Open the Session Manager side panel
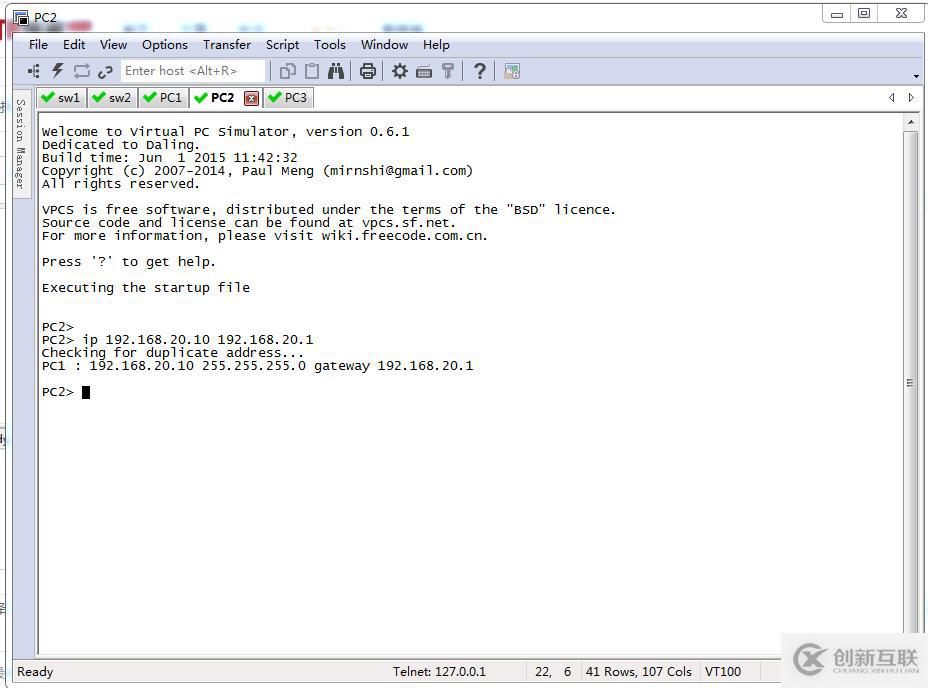928x688 pixels. [x=21, y=144]
